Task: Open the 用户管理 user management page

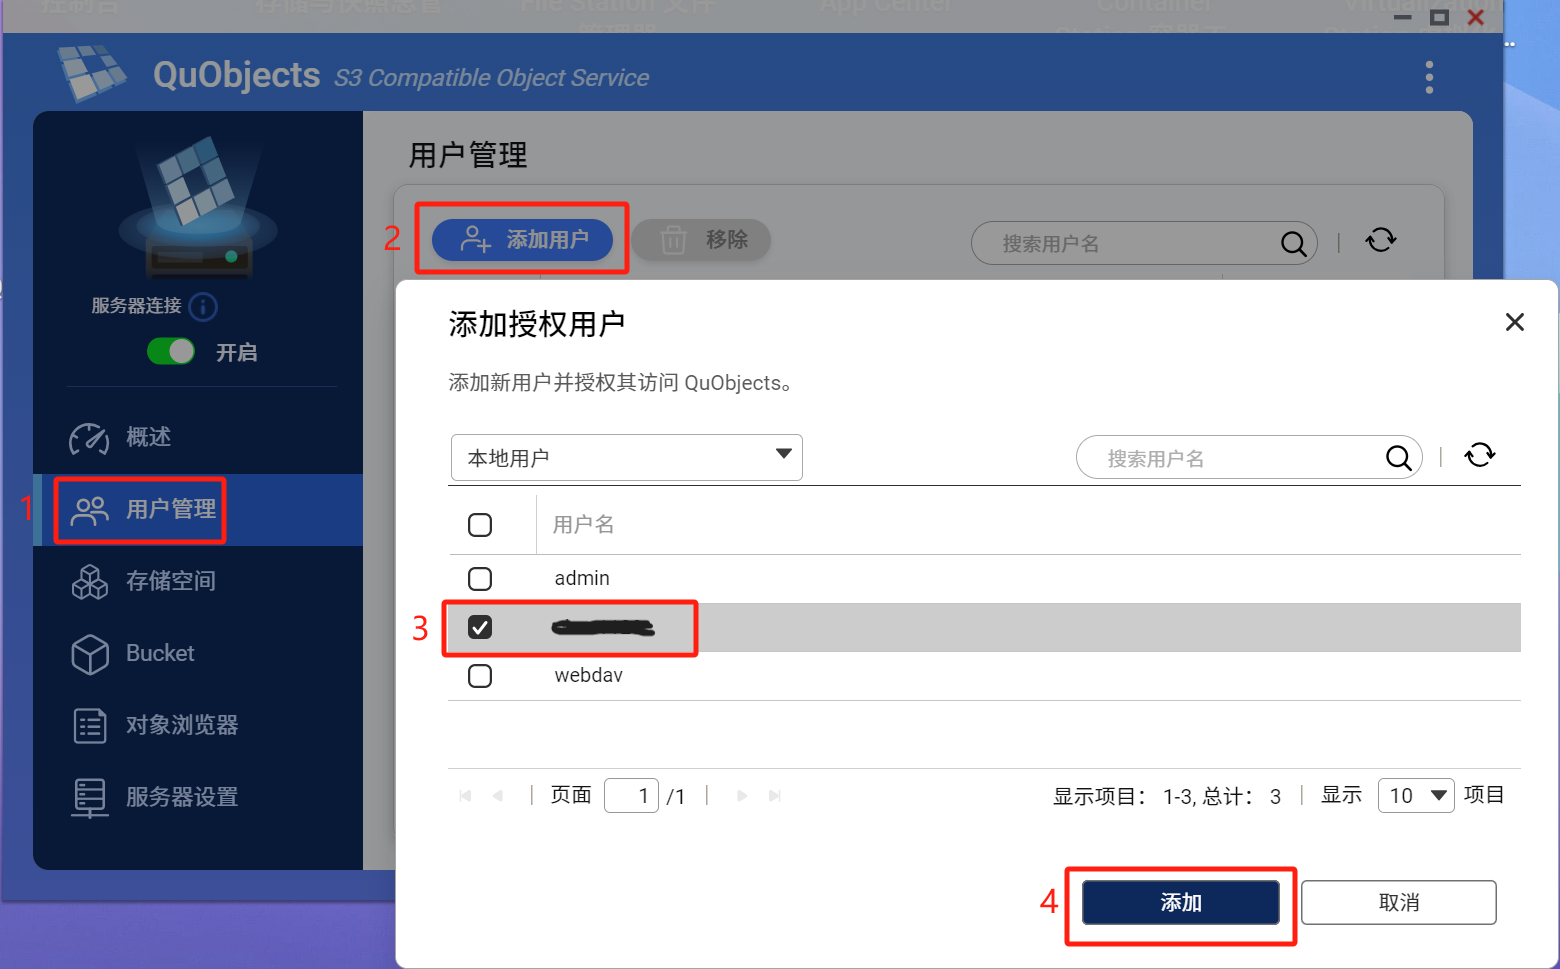Action: [198, 510]
